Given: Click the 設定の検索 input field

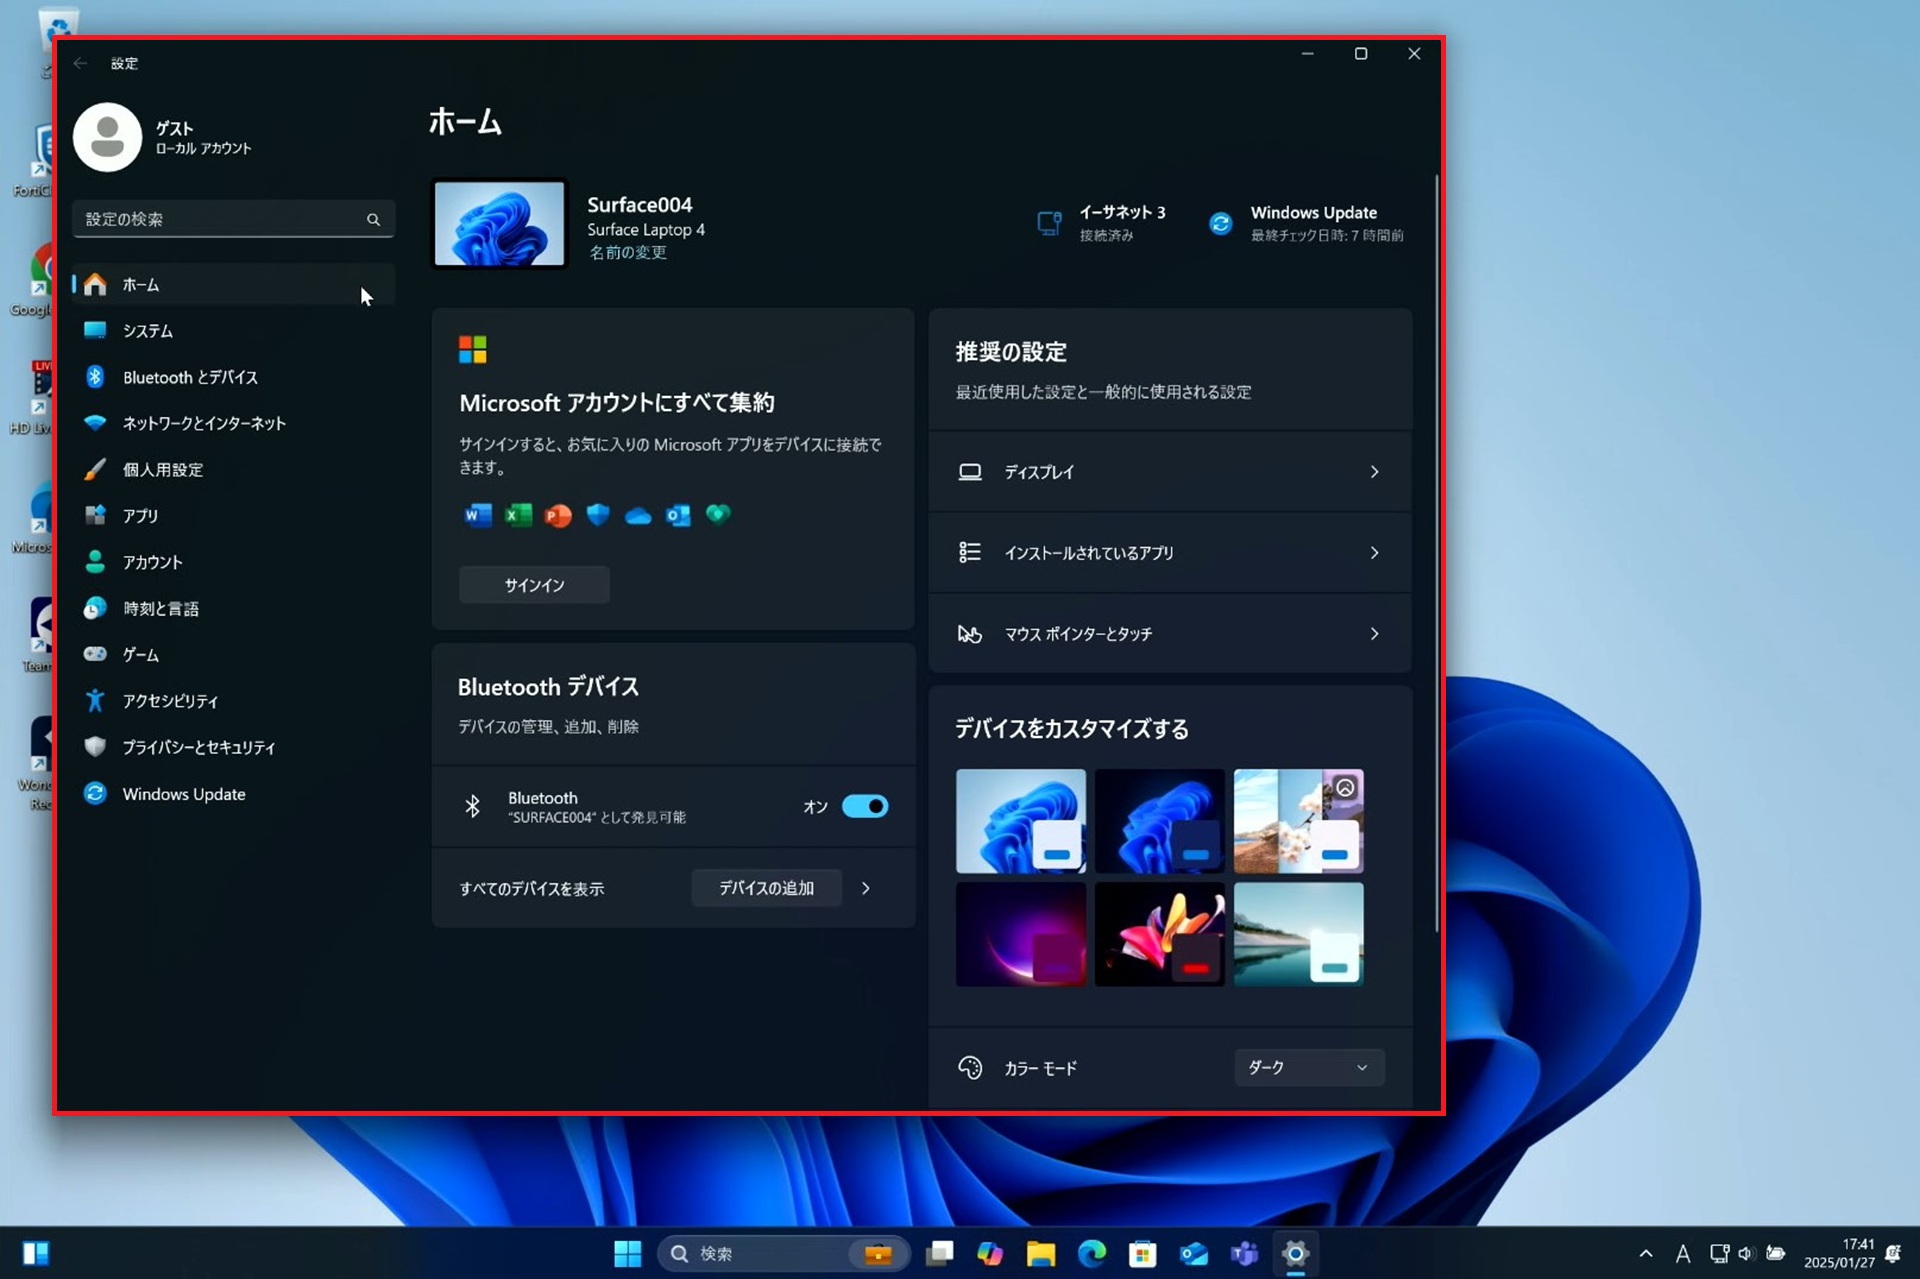Looking at the screenshot, I should 233,219.
